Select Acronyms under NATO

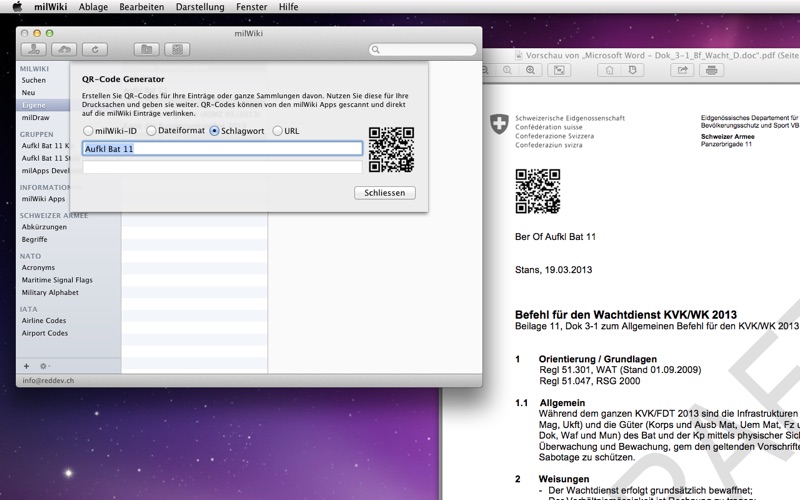click(38, 267)
